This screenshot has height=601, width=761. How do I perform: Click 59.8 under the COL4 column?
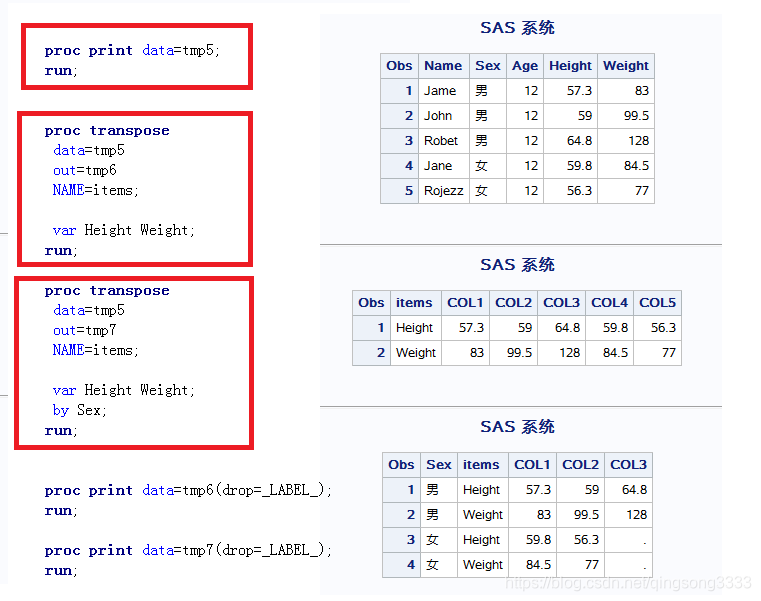[609, 328]
